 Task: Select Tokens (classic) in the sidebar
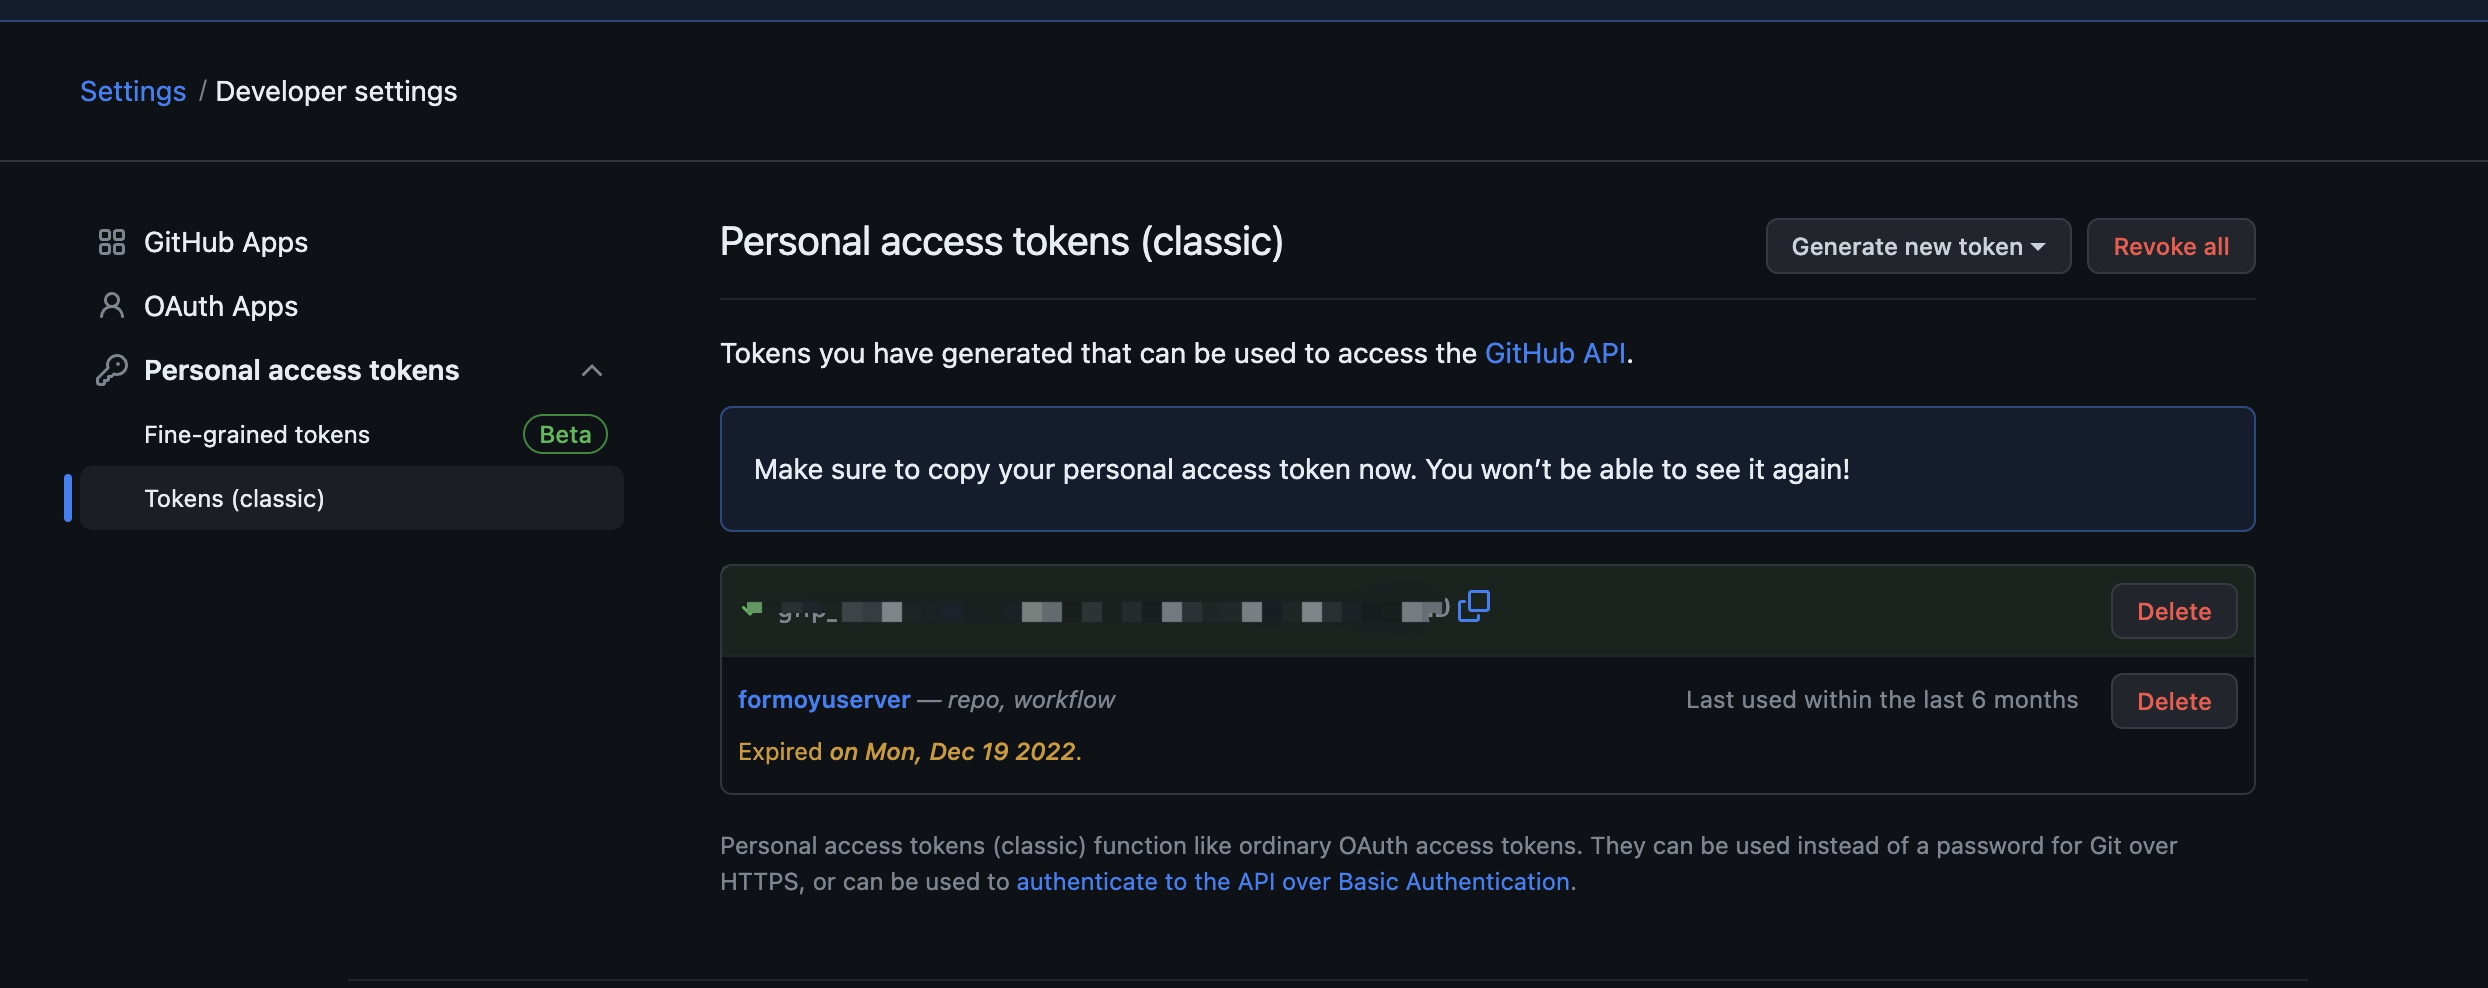point(234,498)
